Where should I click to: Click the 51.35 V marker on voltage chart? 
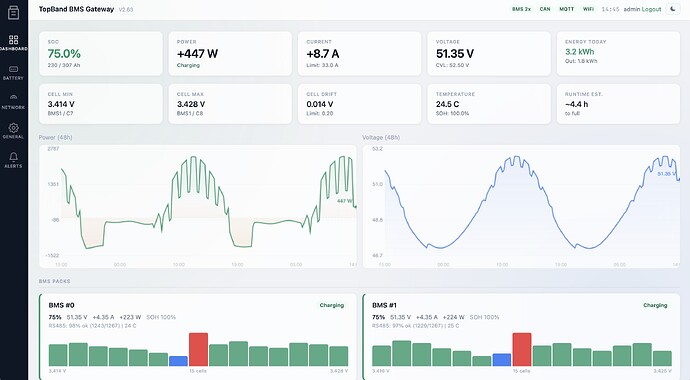[x=666, y=174]
